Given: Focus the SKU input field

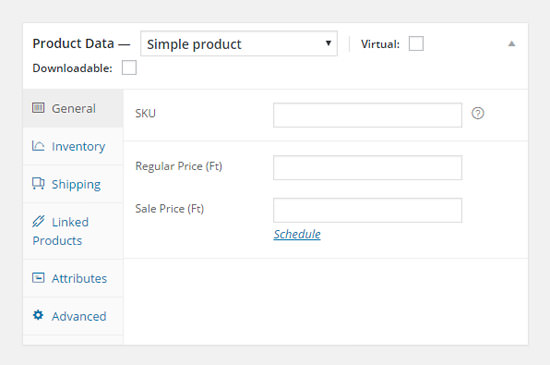Looking at the screenshot, I should [368, 115].
